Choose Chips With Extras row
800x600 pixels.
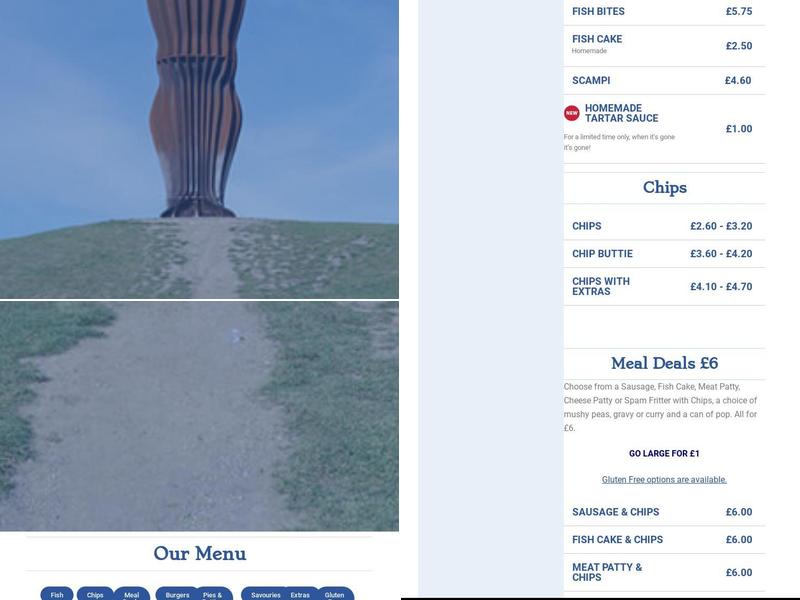(664, 286)
